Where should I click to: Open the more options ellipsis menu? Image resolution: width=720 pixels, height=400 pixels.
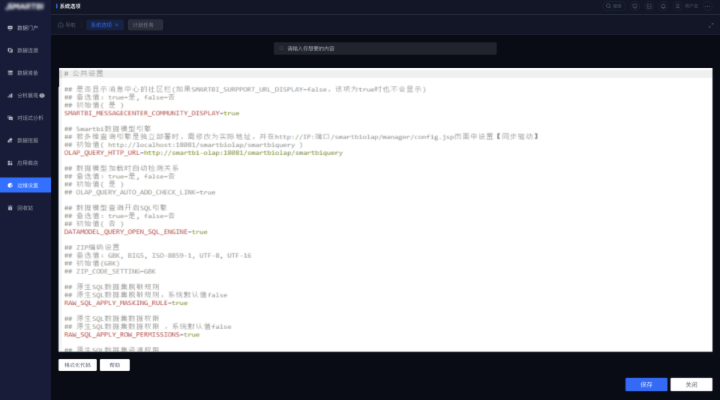(708, 6)
